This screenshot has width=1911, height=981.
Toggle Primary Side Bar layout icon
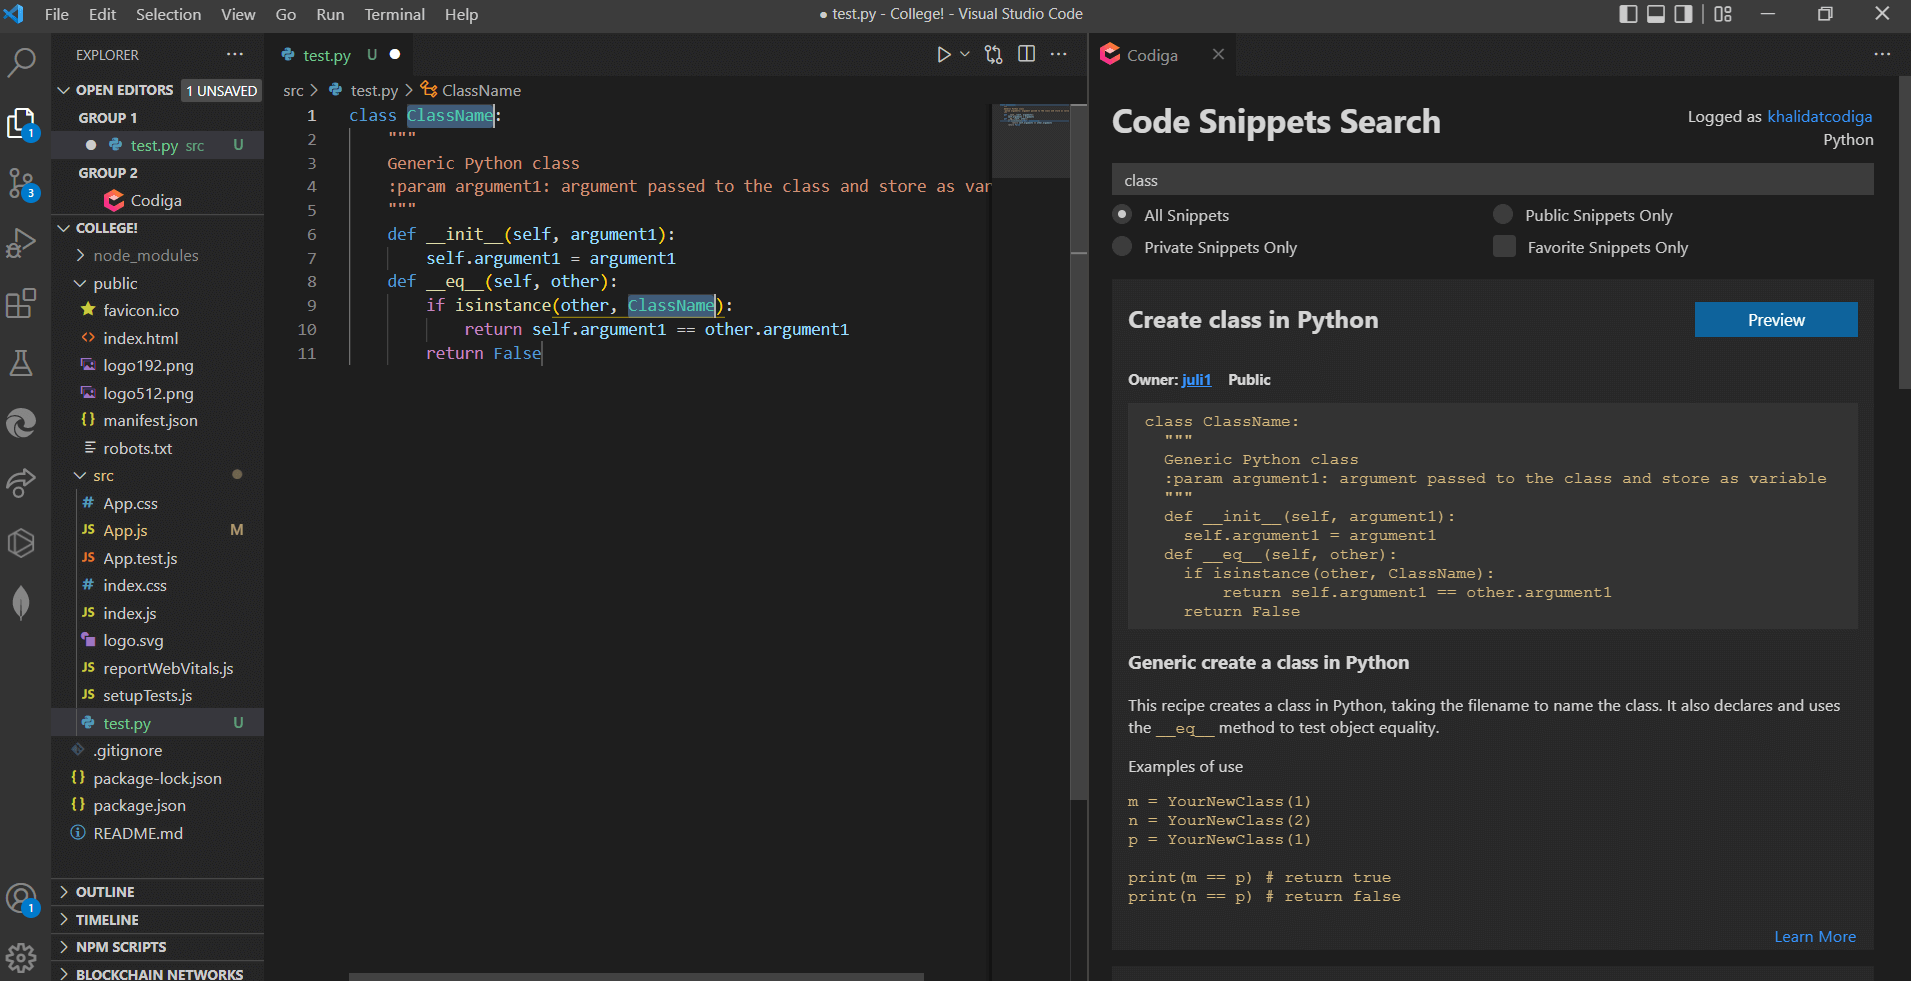[x=1628, y=14]
